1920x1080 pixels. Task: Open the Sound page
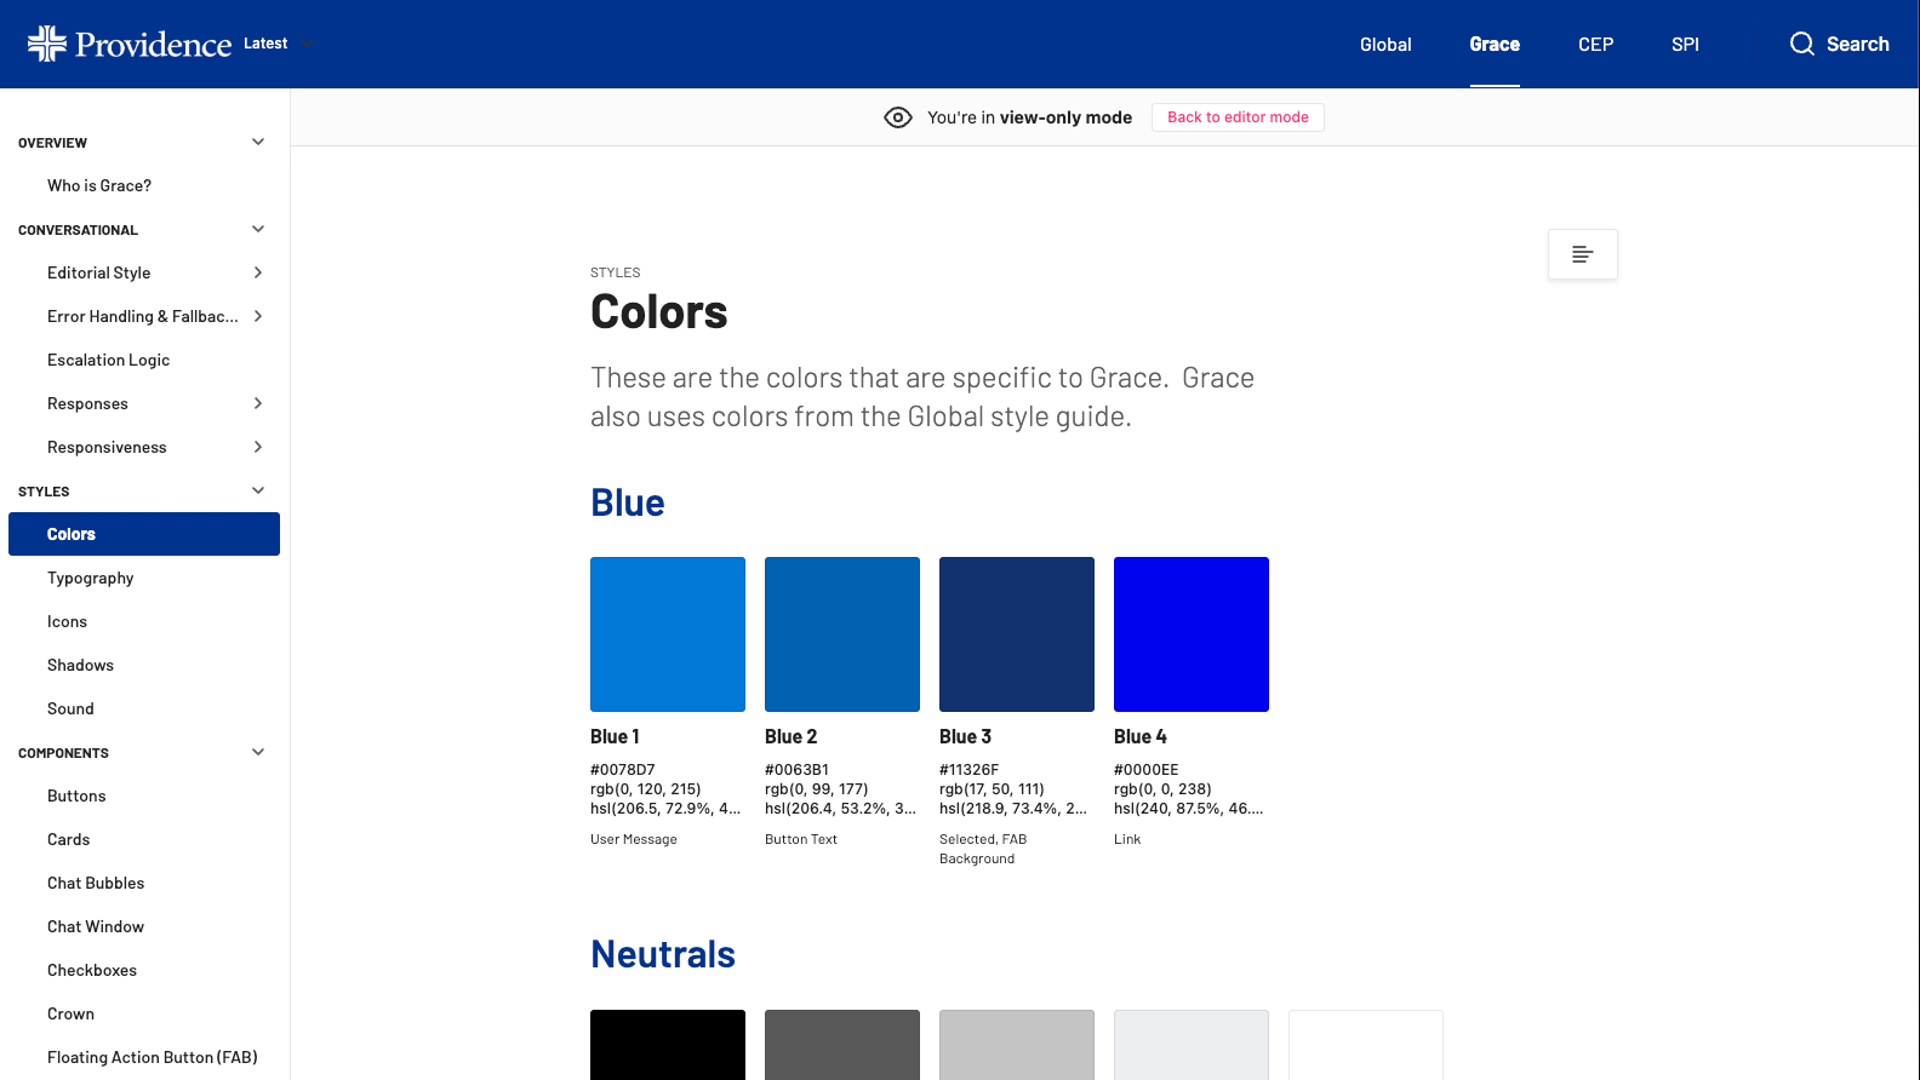(70, 709)
